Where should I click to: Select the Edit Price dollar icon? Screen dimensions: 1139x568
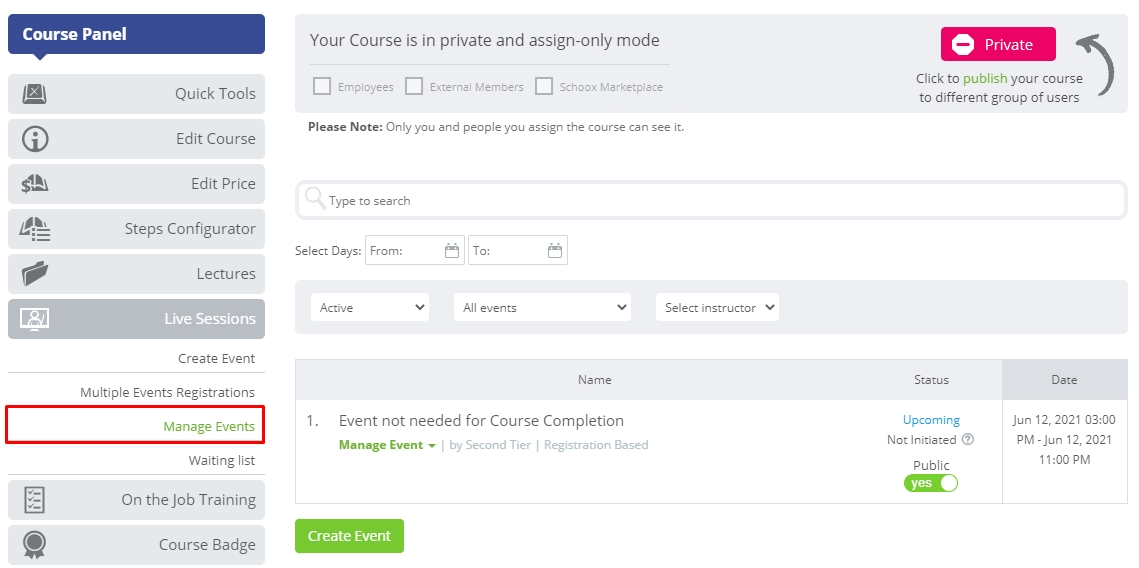click(34, 184)
